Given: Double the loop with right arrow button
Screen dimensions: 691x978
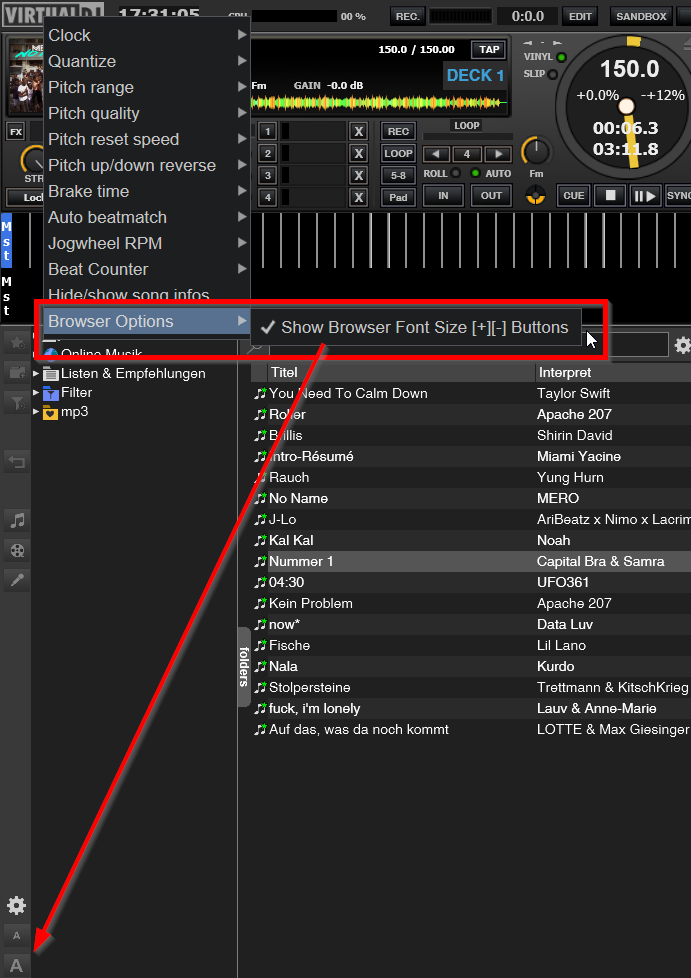Looking at the screenshot, I should [x=498, y=154].
